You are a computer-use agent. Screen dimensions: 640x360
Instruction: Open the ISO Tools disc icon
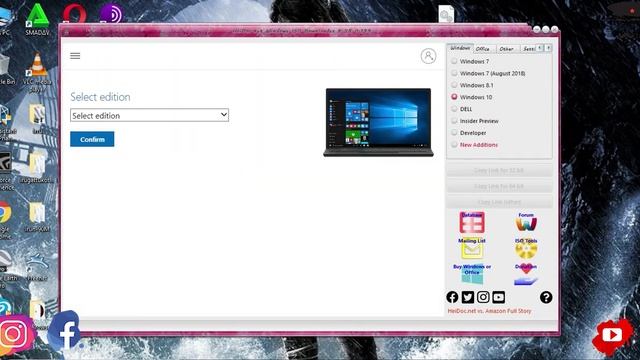point(526,249)
